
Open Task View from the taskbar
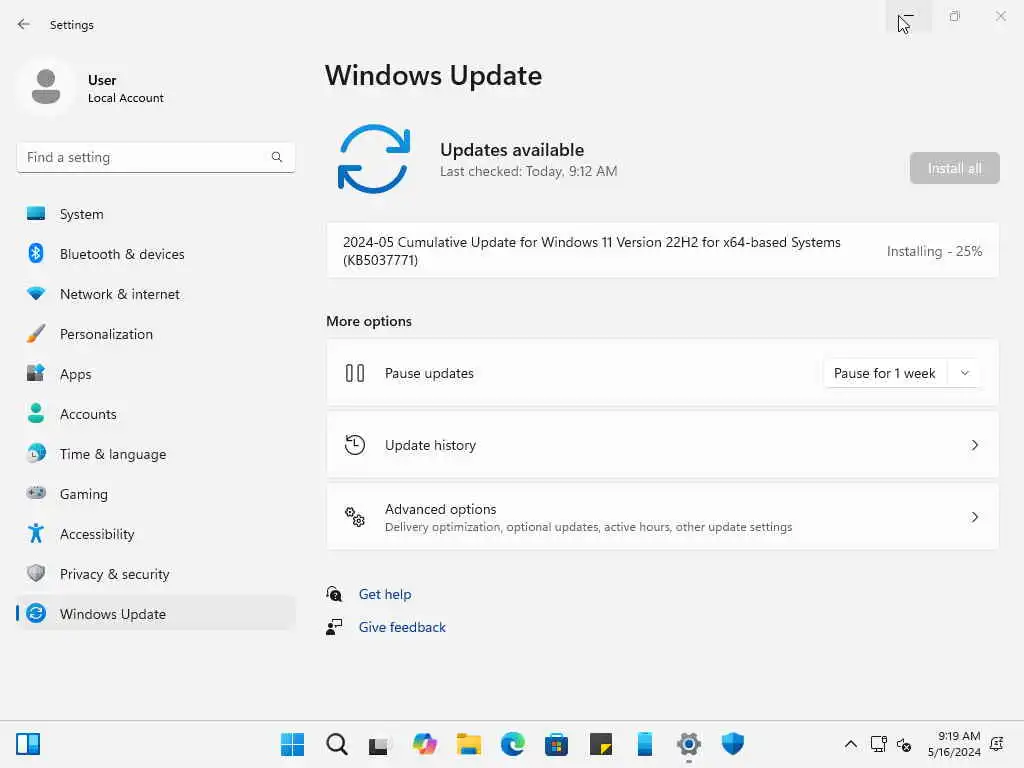(380, 744)
